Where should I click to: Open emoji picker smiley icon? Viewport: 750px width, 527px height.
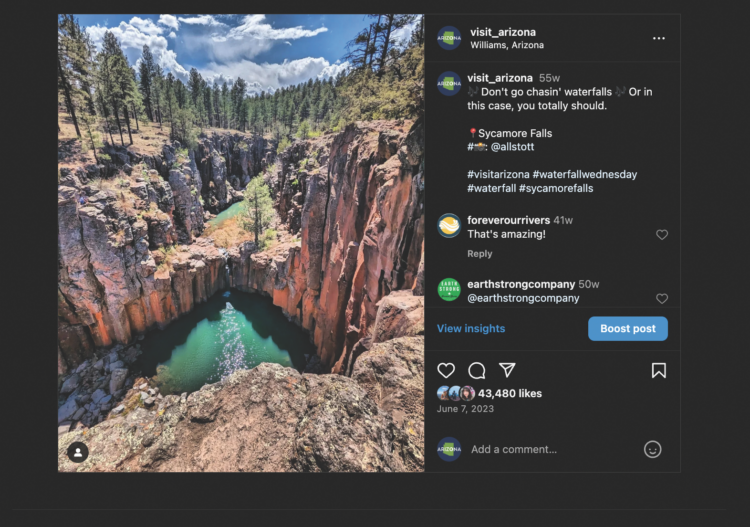pos(652,449)
